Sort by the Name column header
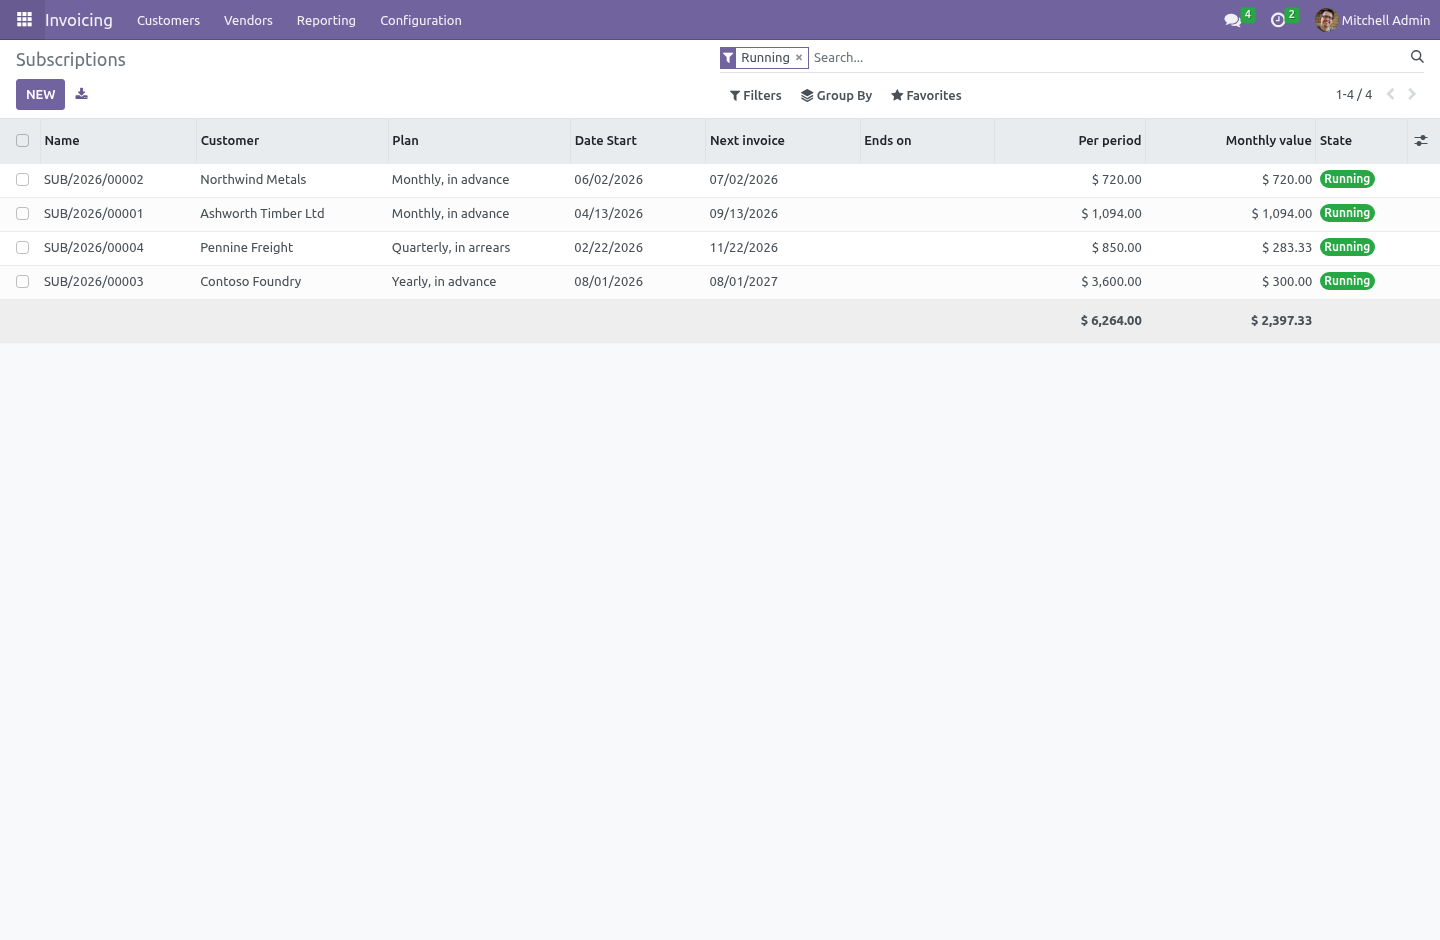Image resolution: width=1440 pixels, height=940 pixels. tap(118, 141)
